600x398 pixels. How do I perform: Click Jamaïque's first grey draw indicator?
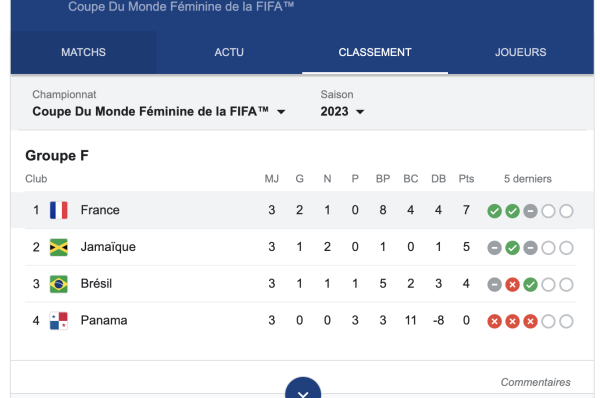click(494, 248)
